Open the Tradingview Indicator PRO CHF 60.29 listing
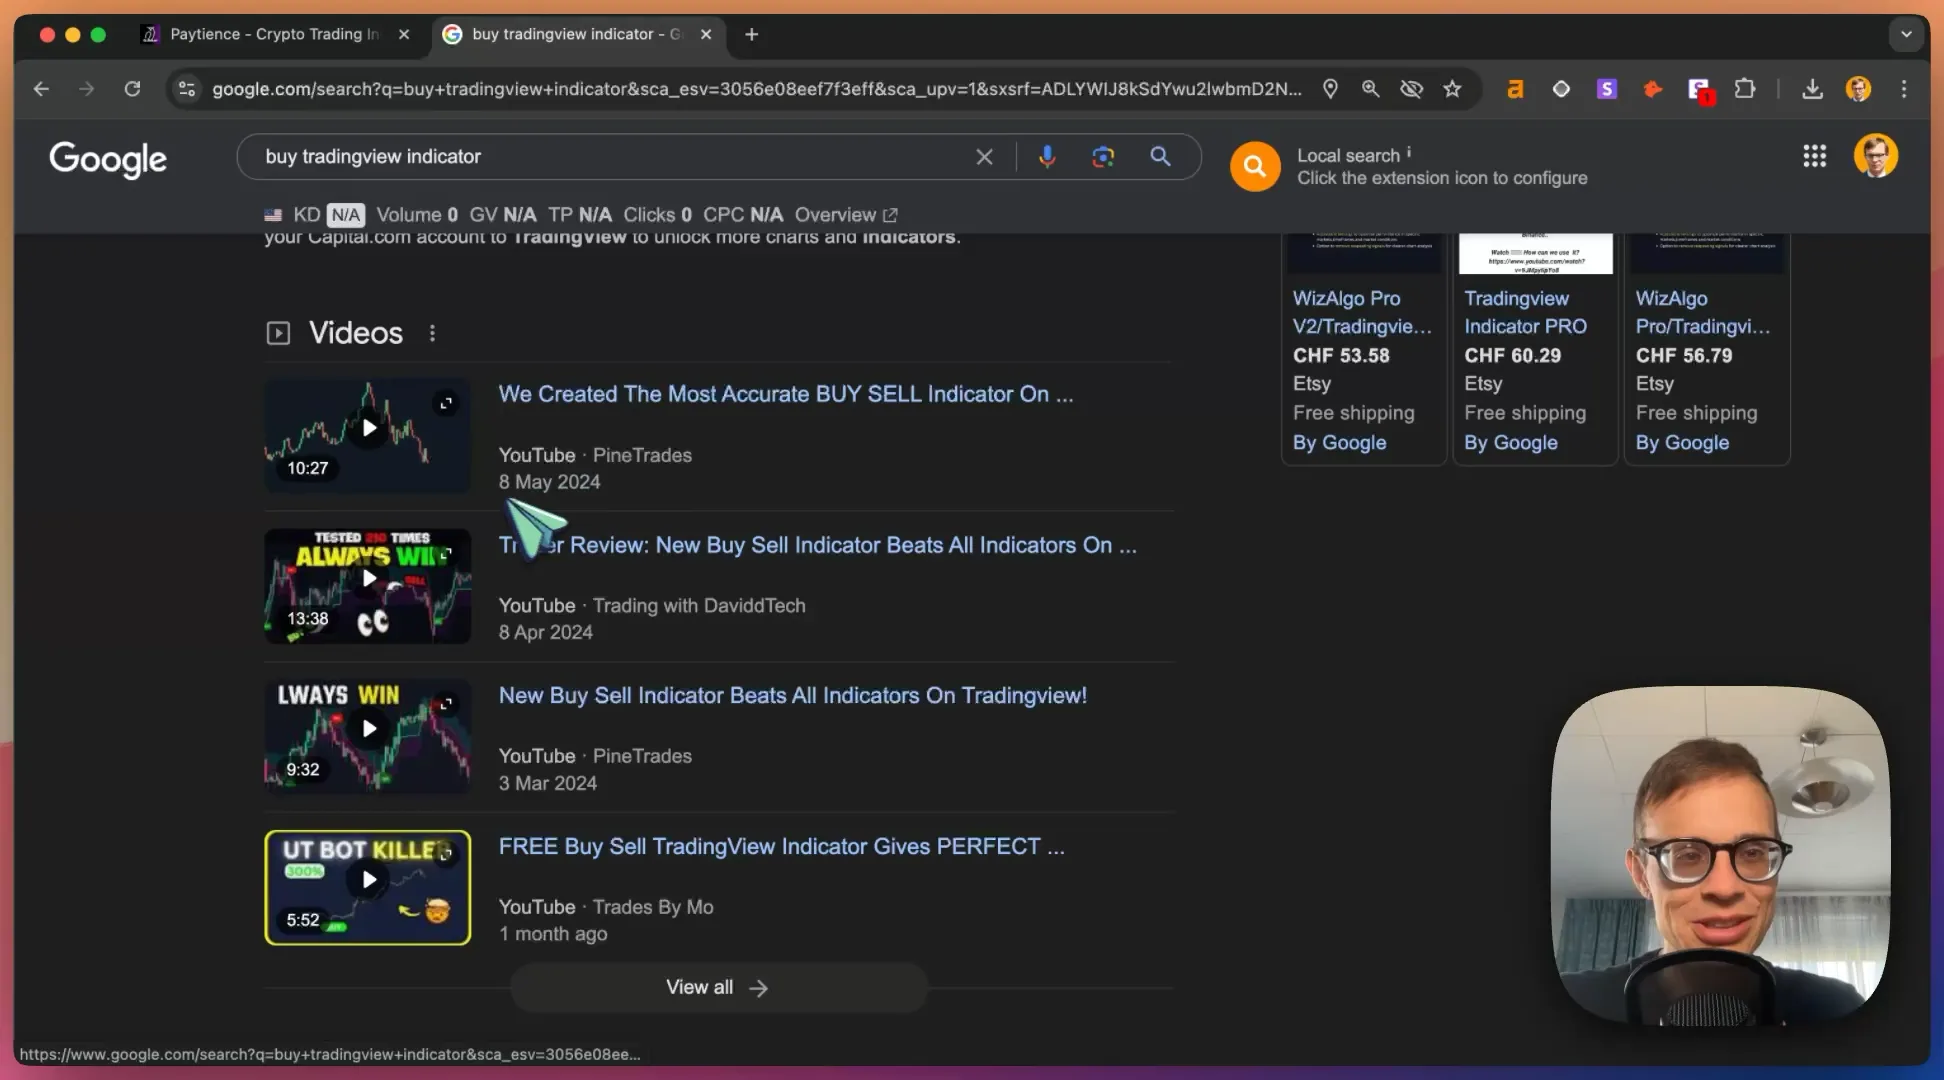The height and width of the screenshot is (1080, 1944). (x=1535, y=350)
